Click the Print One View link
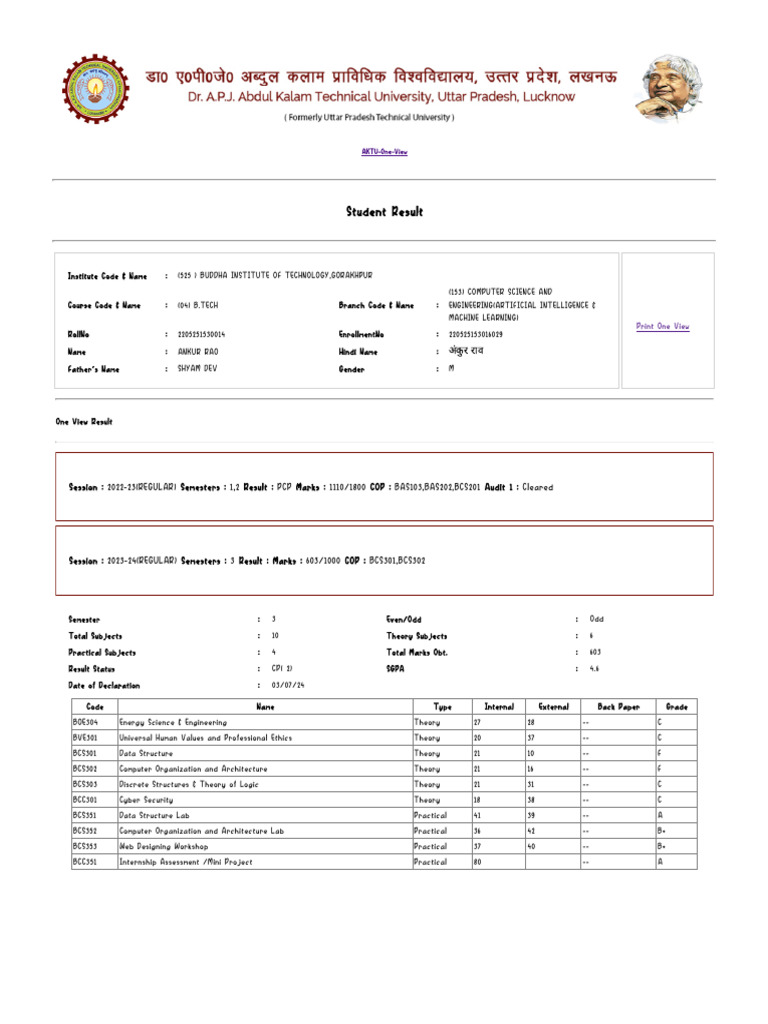 (x=663, y=326)
